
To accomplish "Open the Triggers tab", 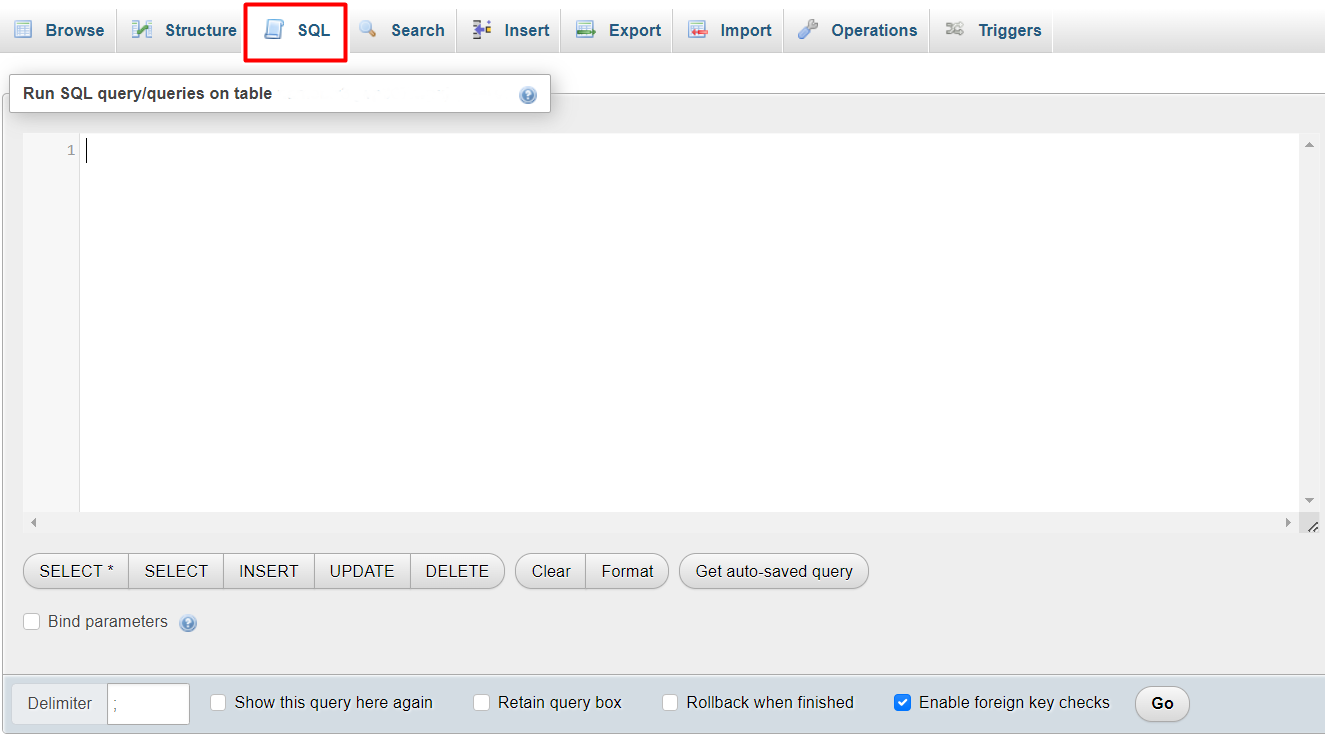I will (x=993, y=30).
